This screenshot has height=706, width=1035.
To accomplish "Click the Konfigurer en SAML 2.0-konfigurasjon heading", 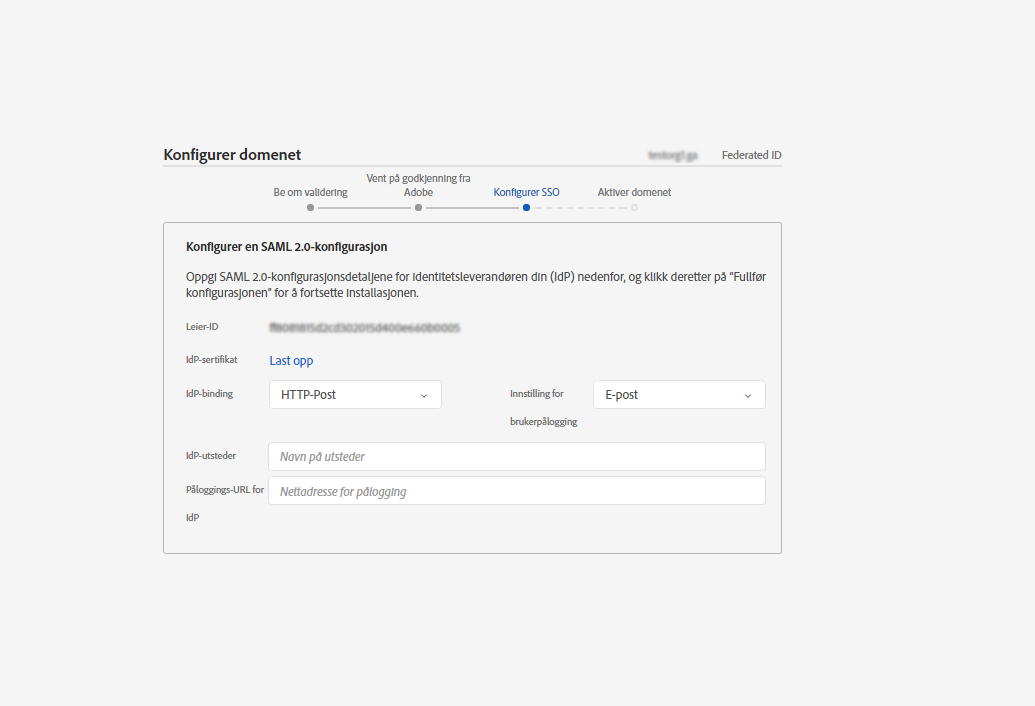I will click(286, 246).
